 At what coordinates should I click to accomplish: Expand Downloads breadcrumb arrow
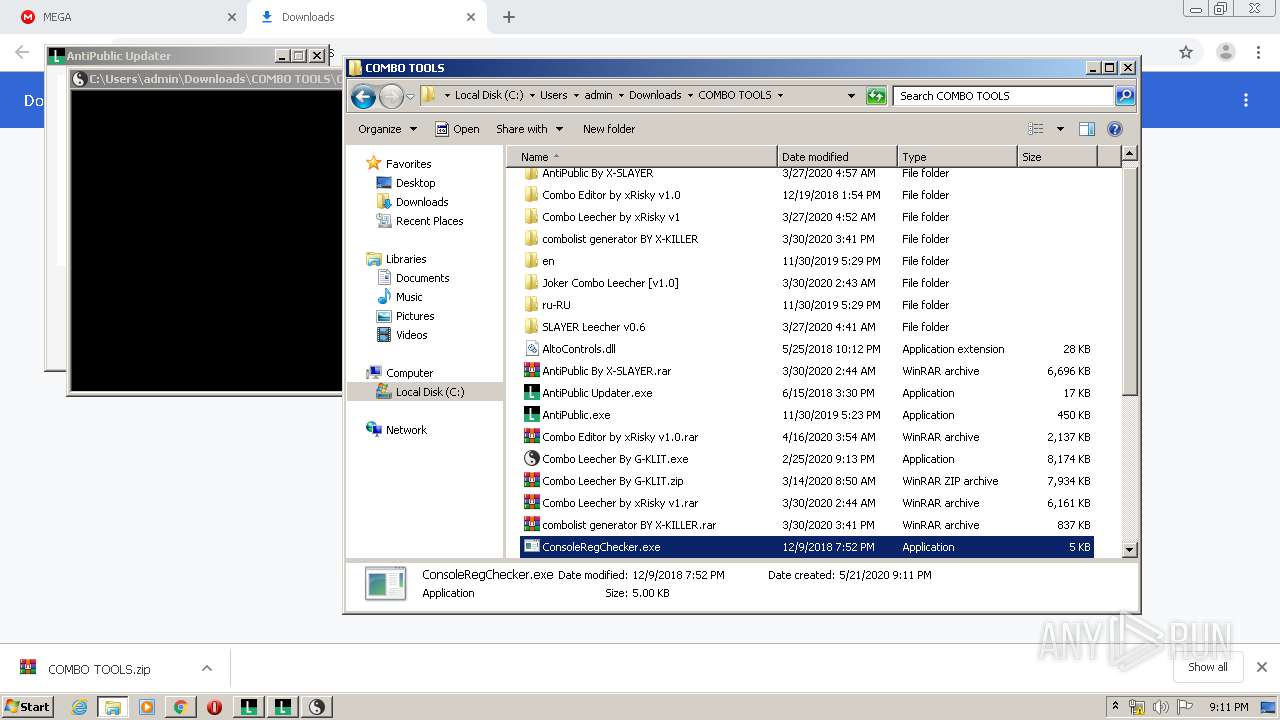coord(689,96)
